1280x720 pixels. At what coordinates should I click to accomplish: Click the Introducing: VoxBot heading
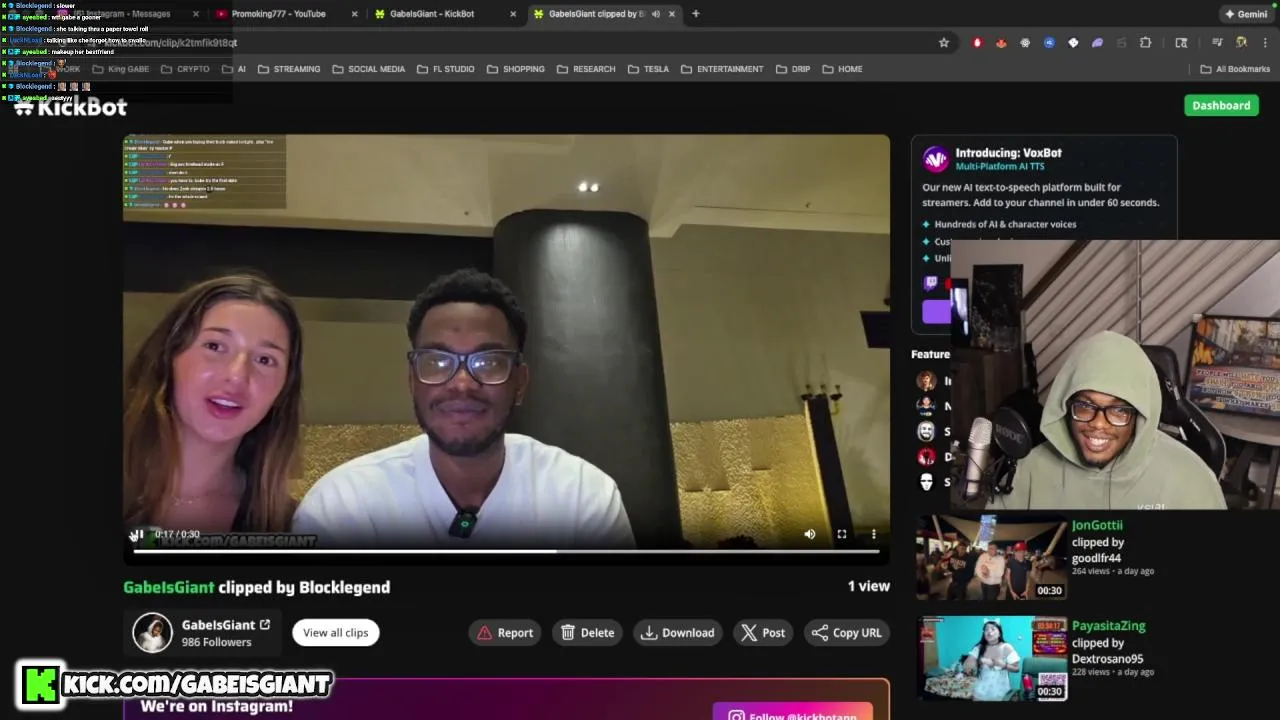[x=1008, y=153]
